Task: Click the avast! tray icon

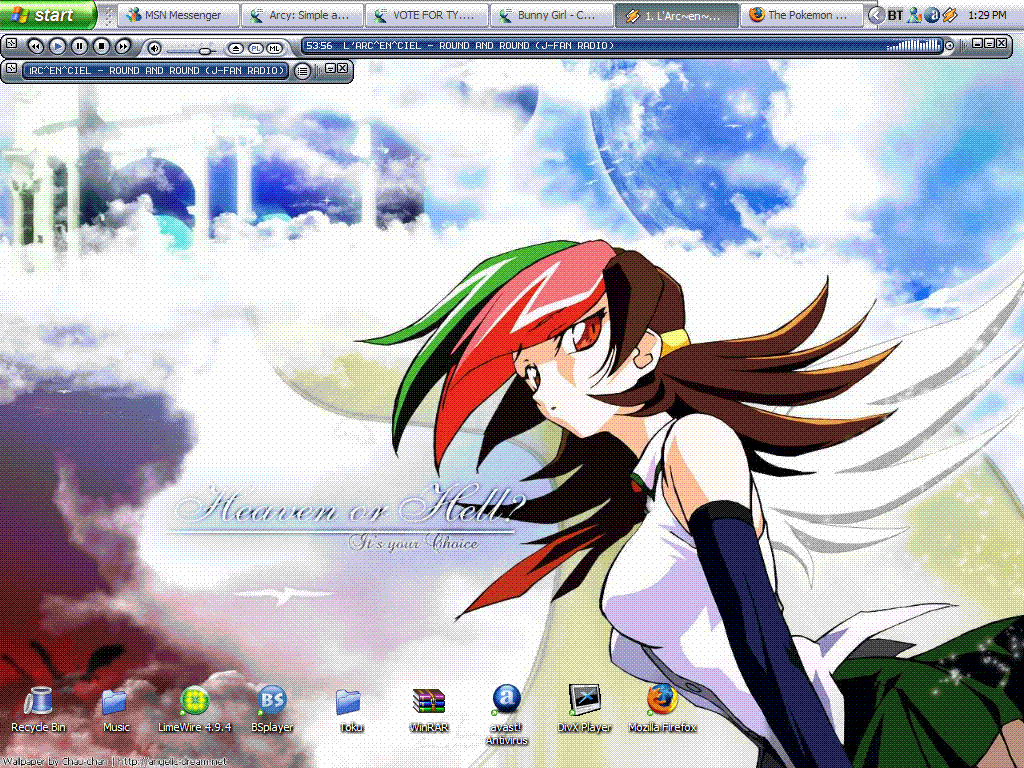Action: pos(932,15)
